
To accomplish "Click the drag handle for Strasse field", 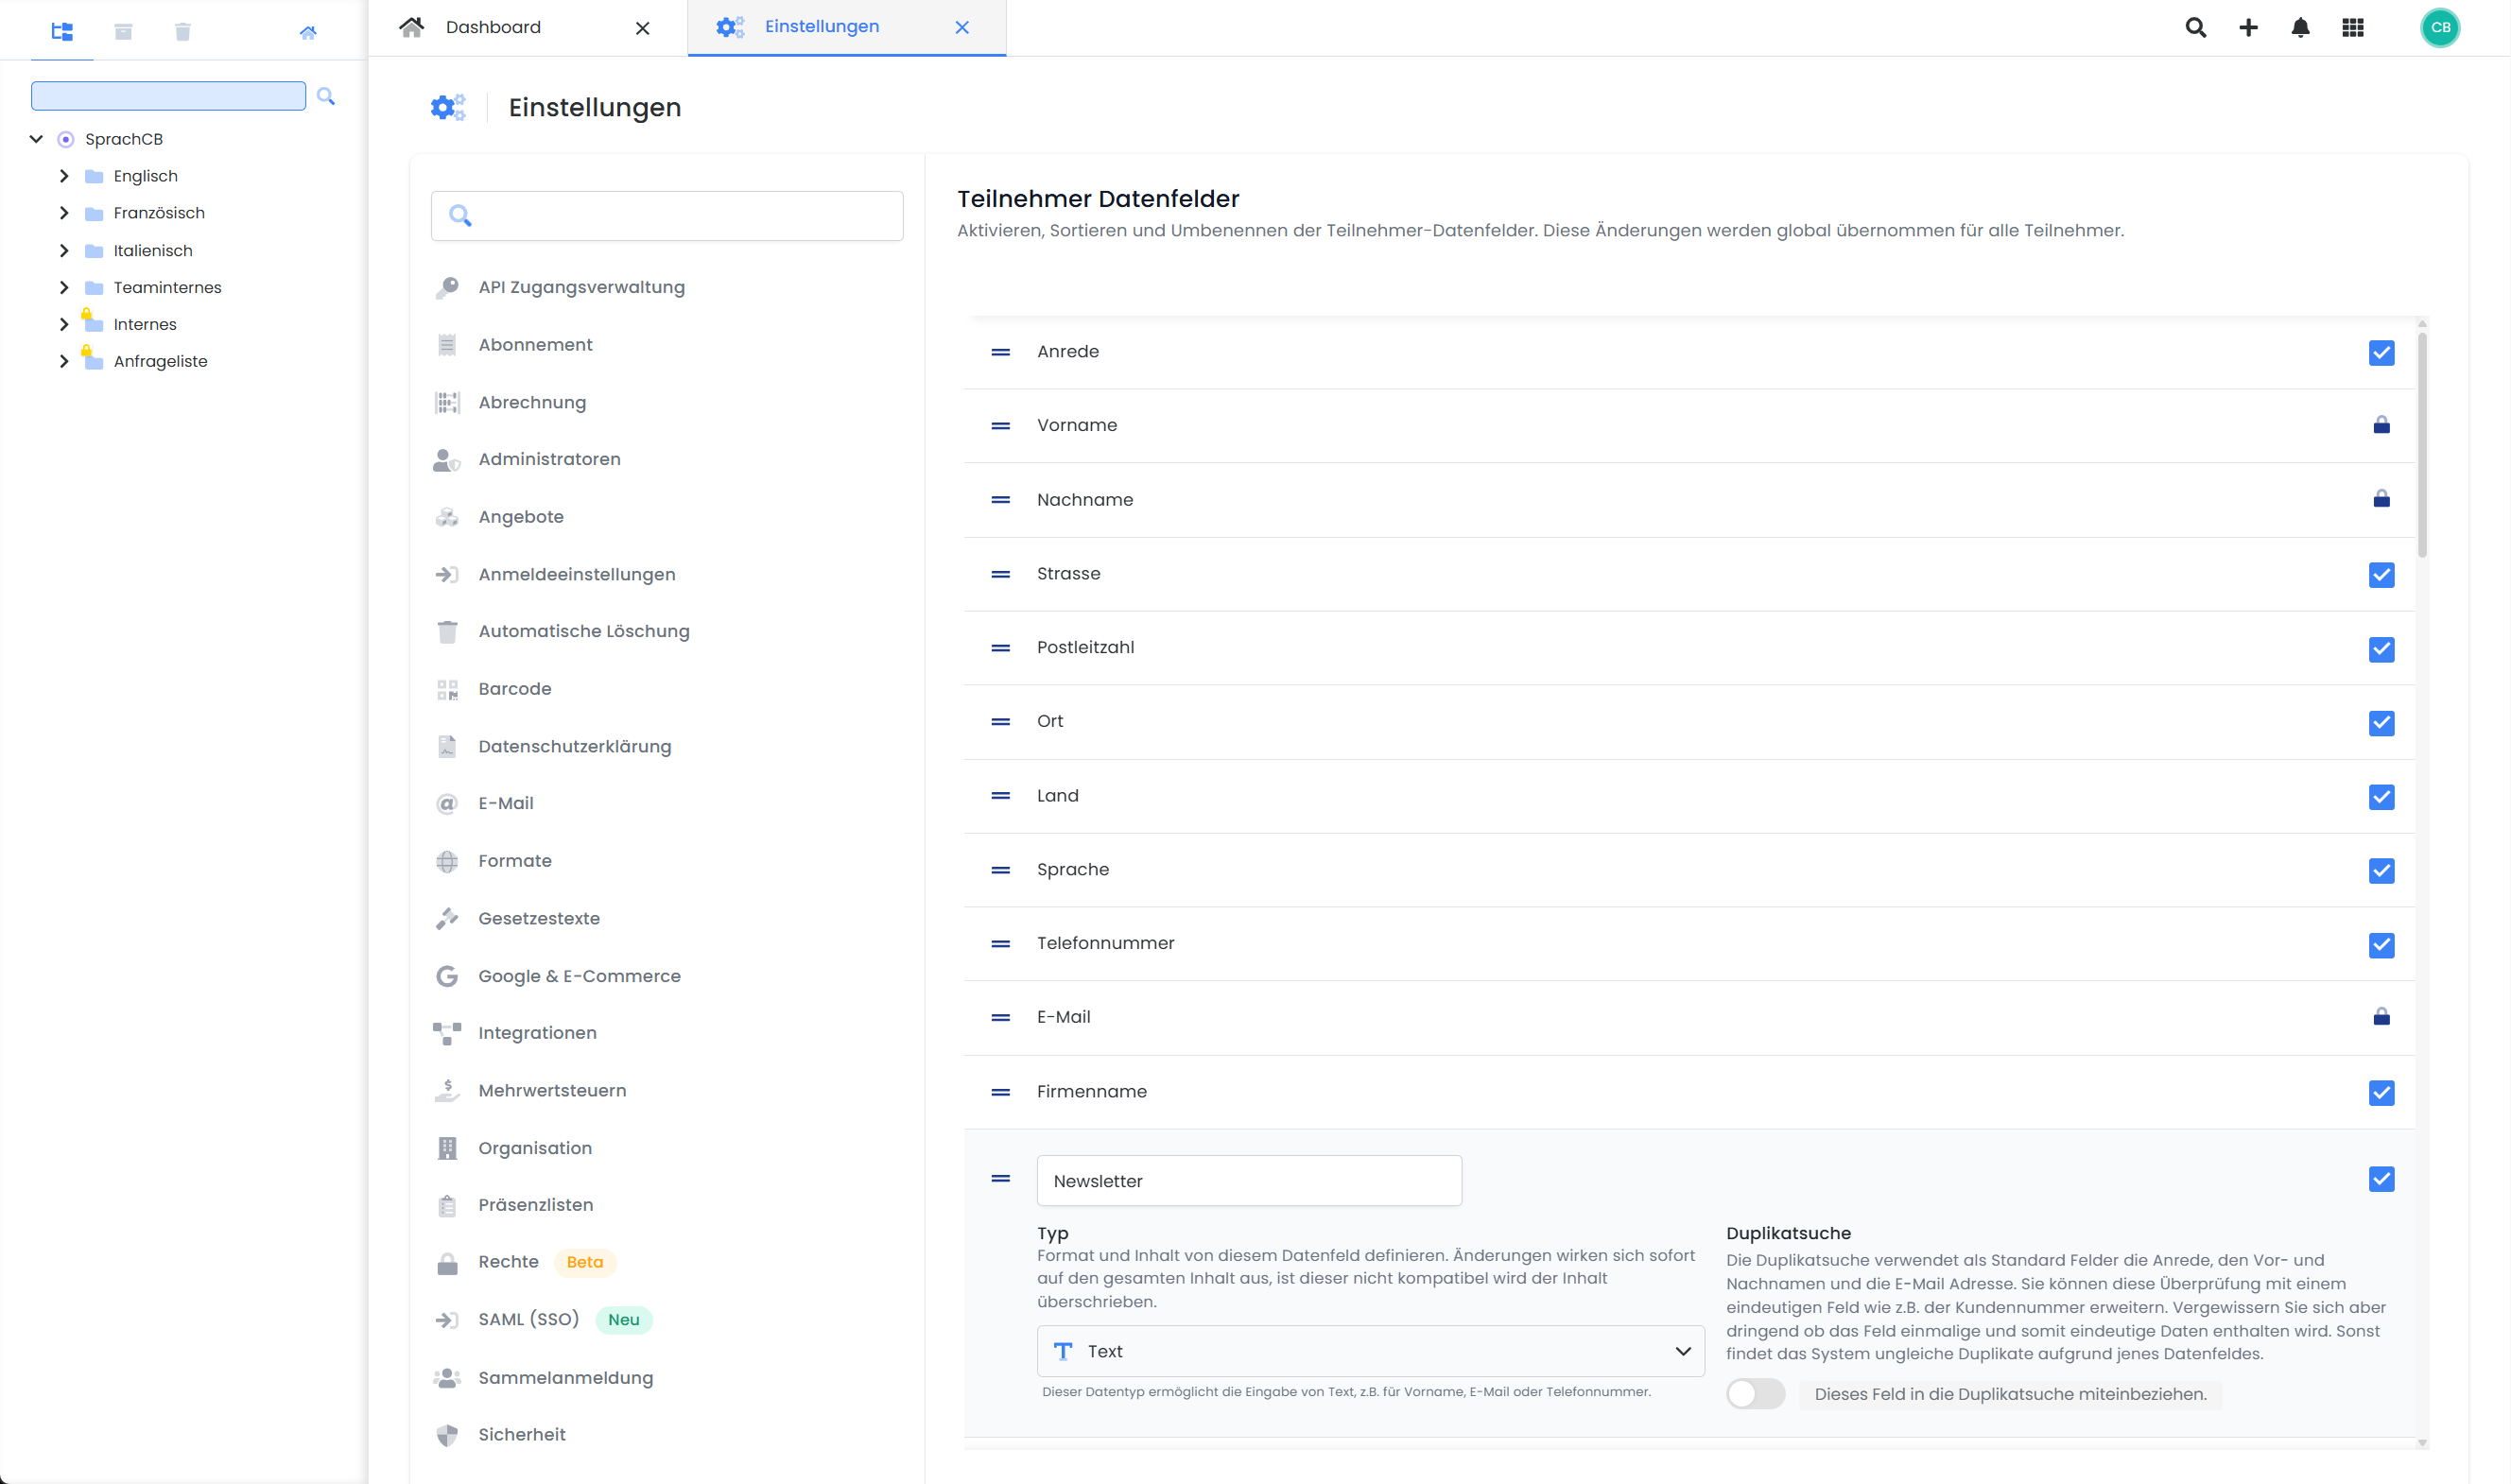I will click(x=1000, y=574).
